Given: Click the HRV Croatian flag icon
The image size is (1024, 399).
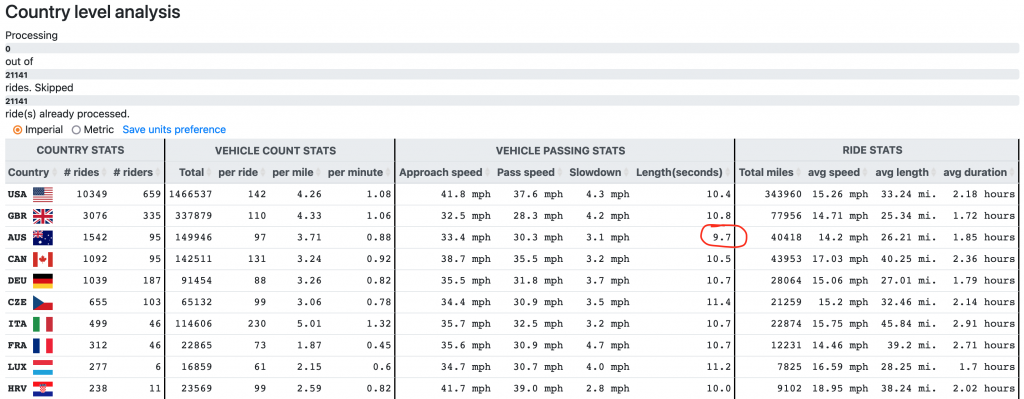Looking at the screenshot, I should pos(42,389).
